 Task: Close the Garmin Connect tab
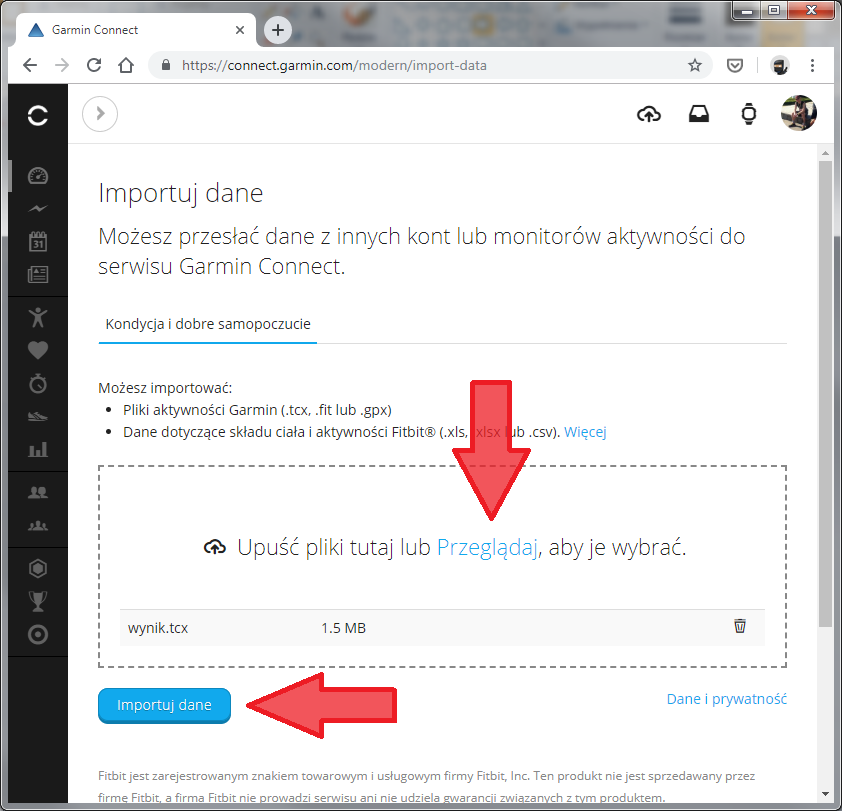(x=240, y=30)
